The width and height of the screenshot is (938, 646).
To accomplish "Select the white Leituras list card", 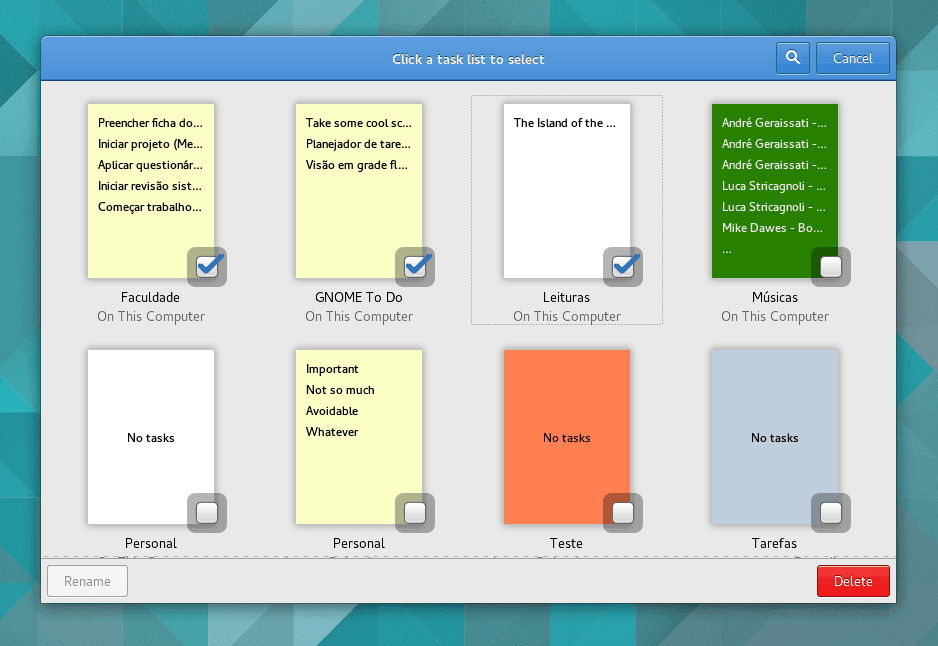I will pyautogui.click(x=567, y=191).
